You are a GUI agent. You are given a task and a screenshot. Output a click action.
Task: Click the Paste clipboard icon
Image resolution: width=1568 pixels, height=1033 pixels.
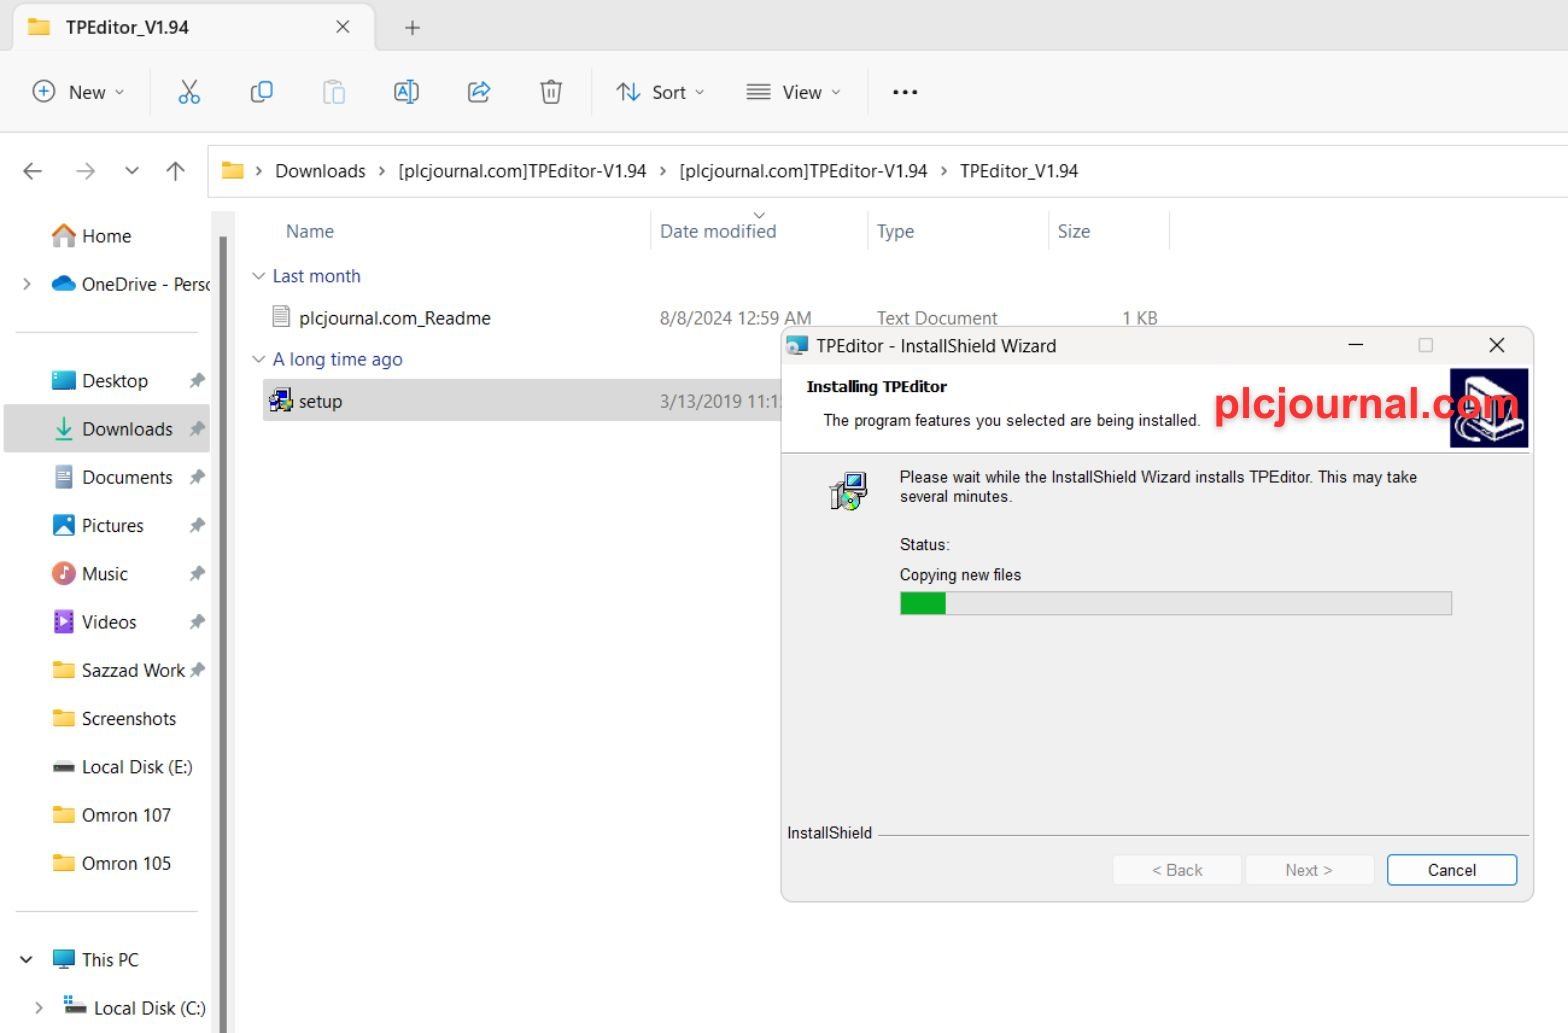(x=334, y=92)
